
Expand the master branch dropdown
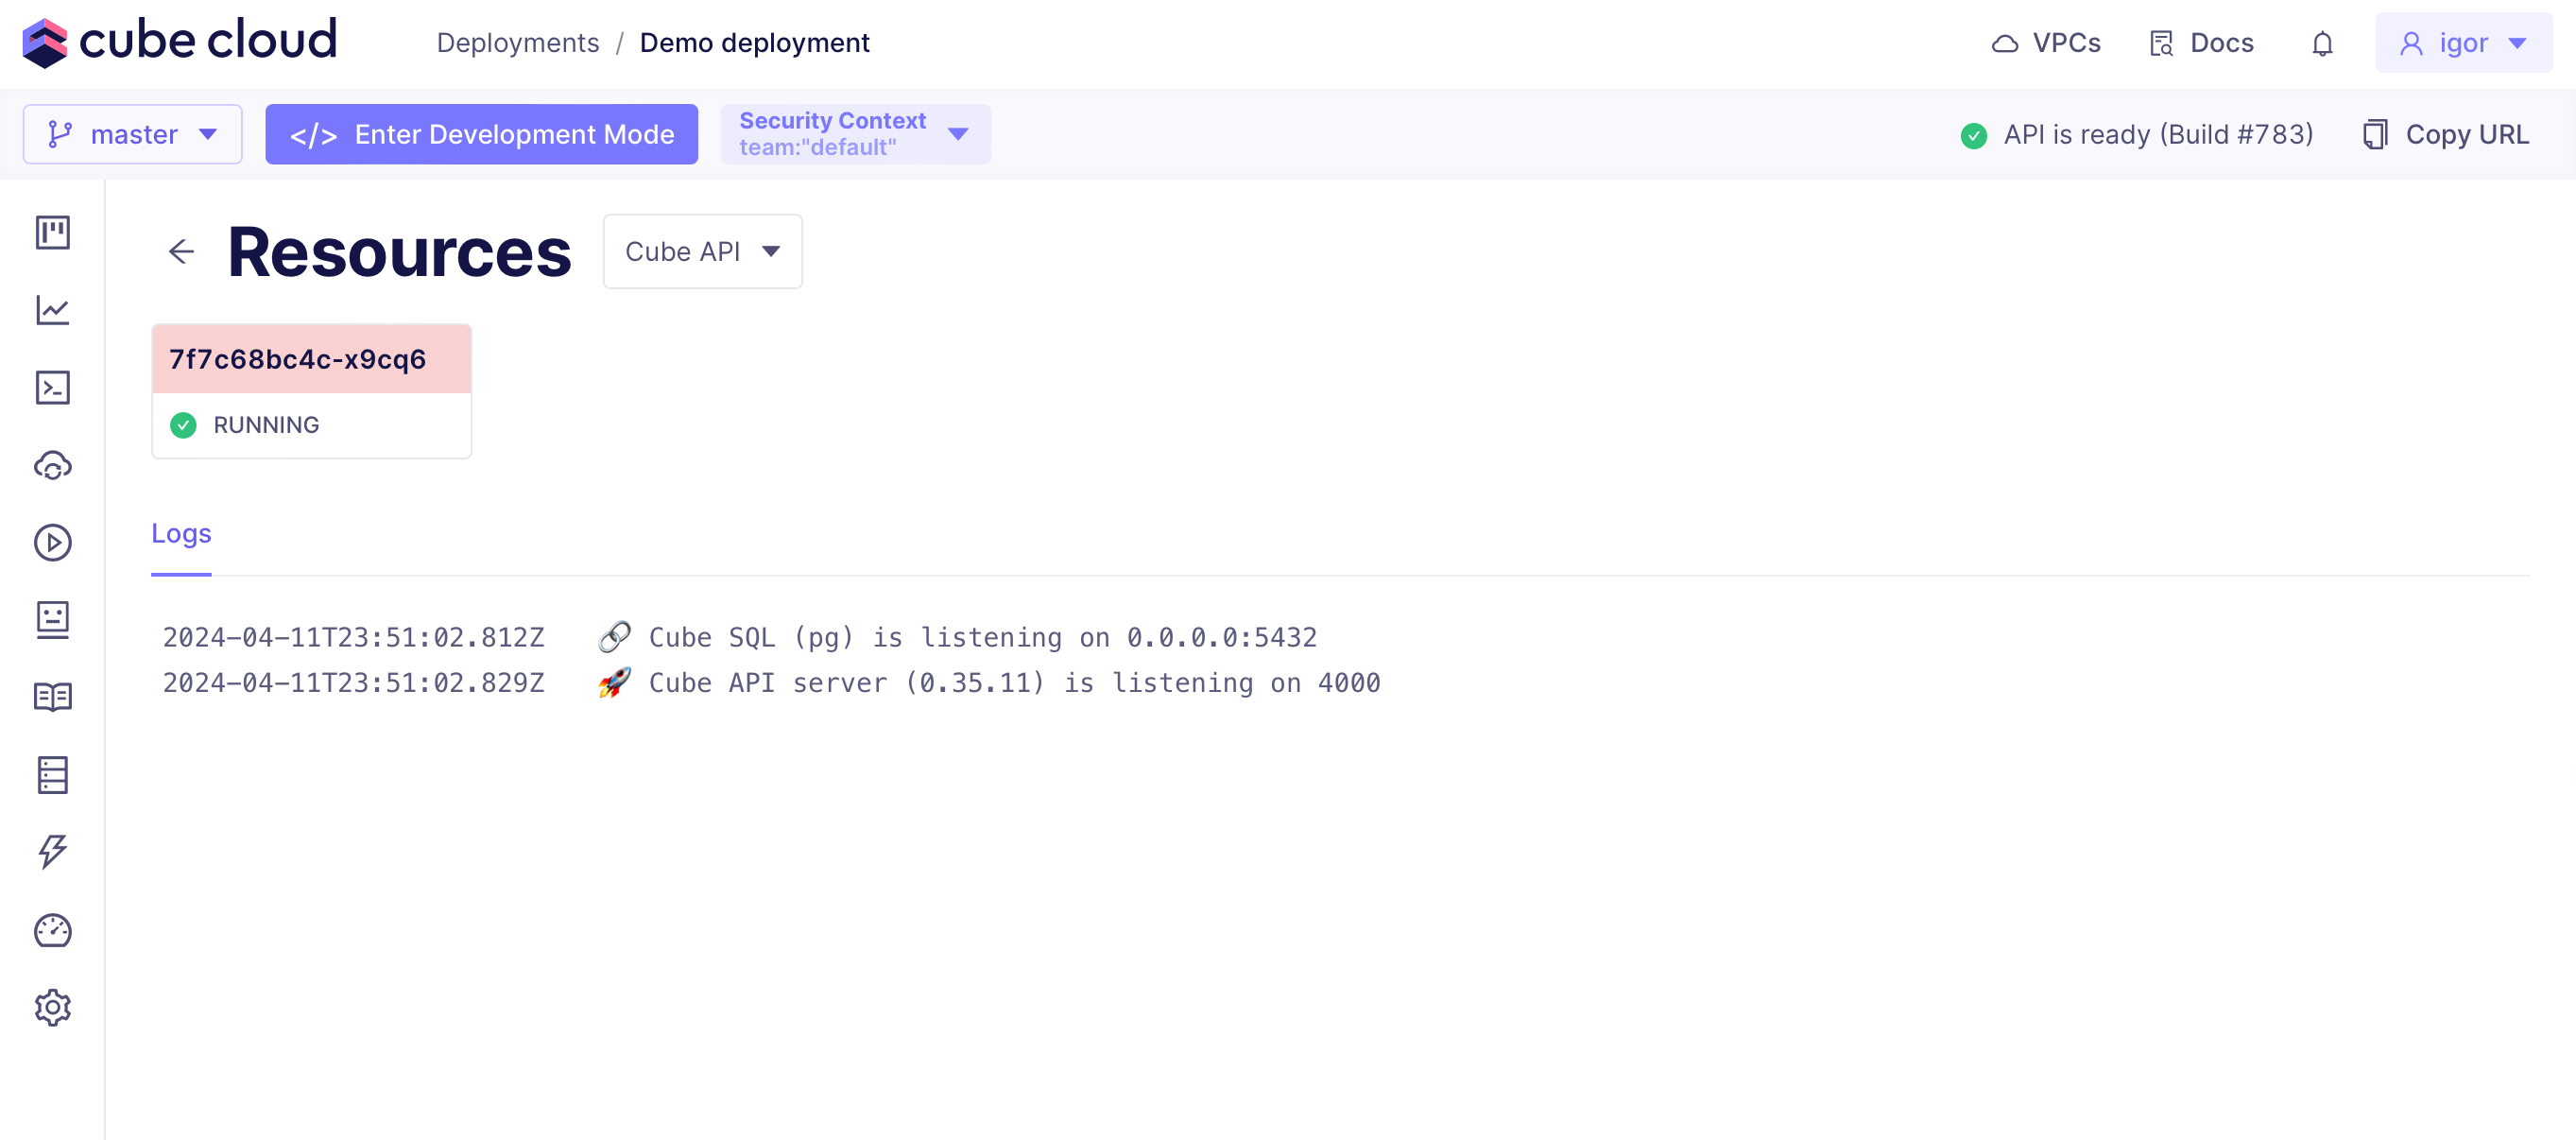tap(133, 134)
